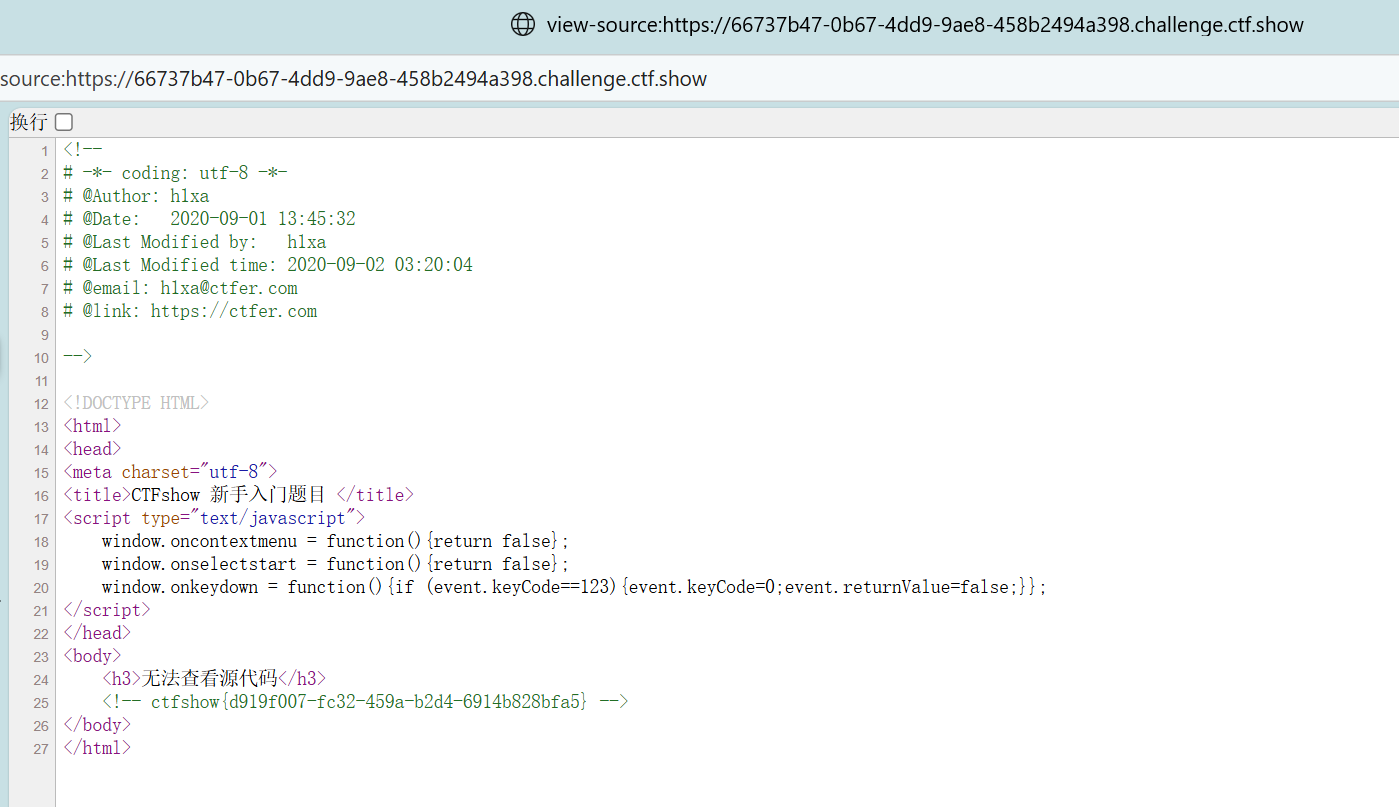This screenshot has width=1399, height=807.
Task: Click the comment closer --> on line 10
Action: point(77,357)
